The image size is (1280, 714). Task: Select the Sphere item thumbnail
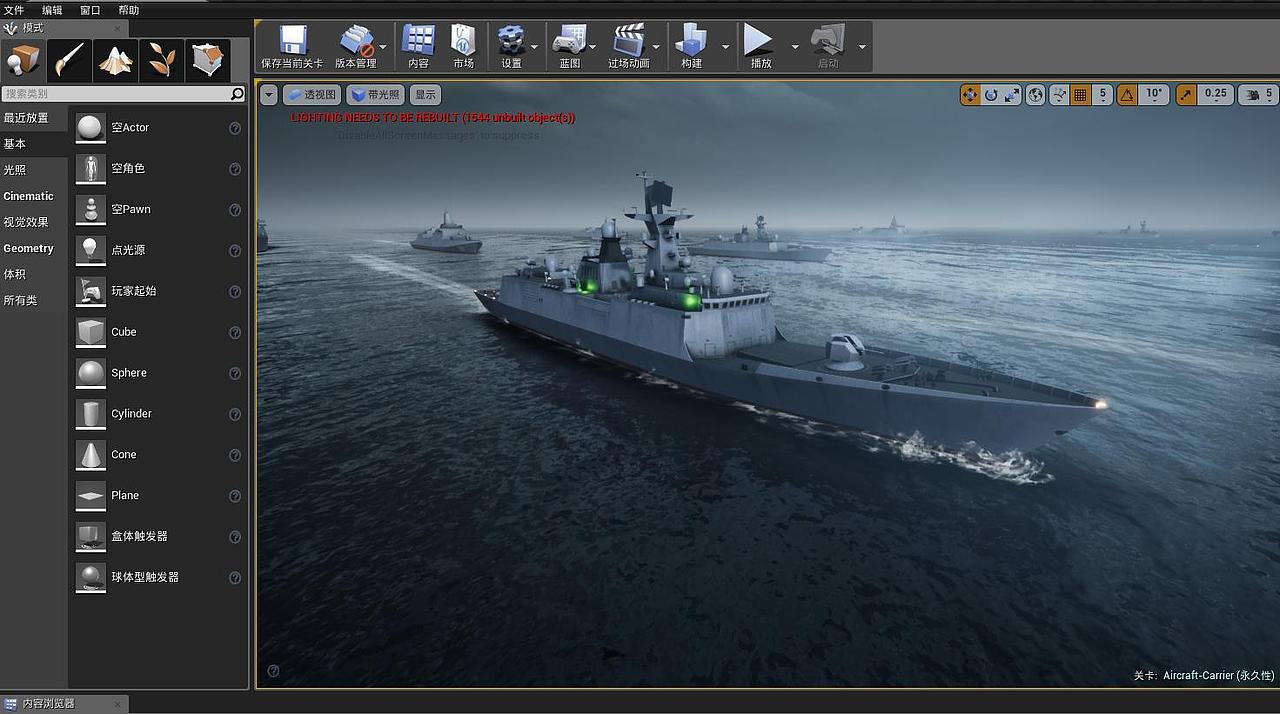tap(91, 373)
